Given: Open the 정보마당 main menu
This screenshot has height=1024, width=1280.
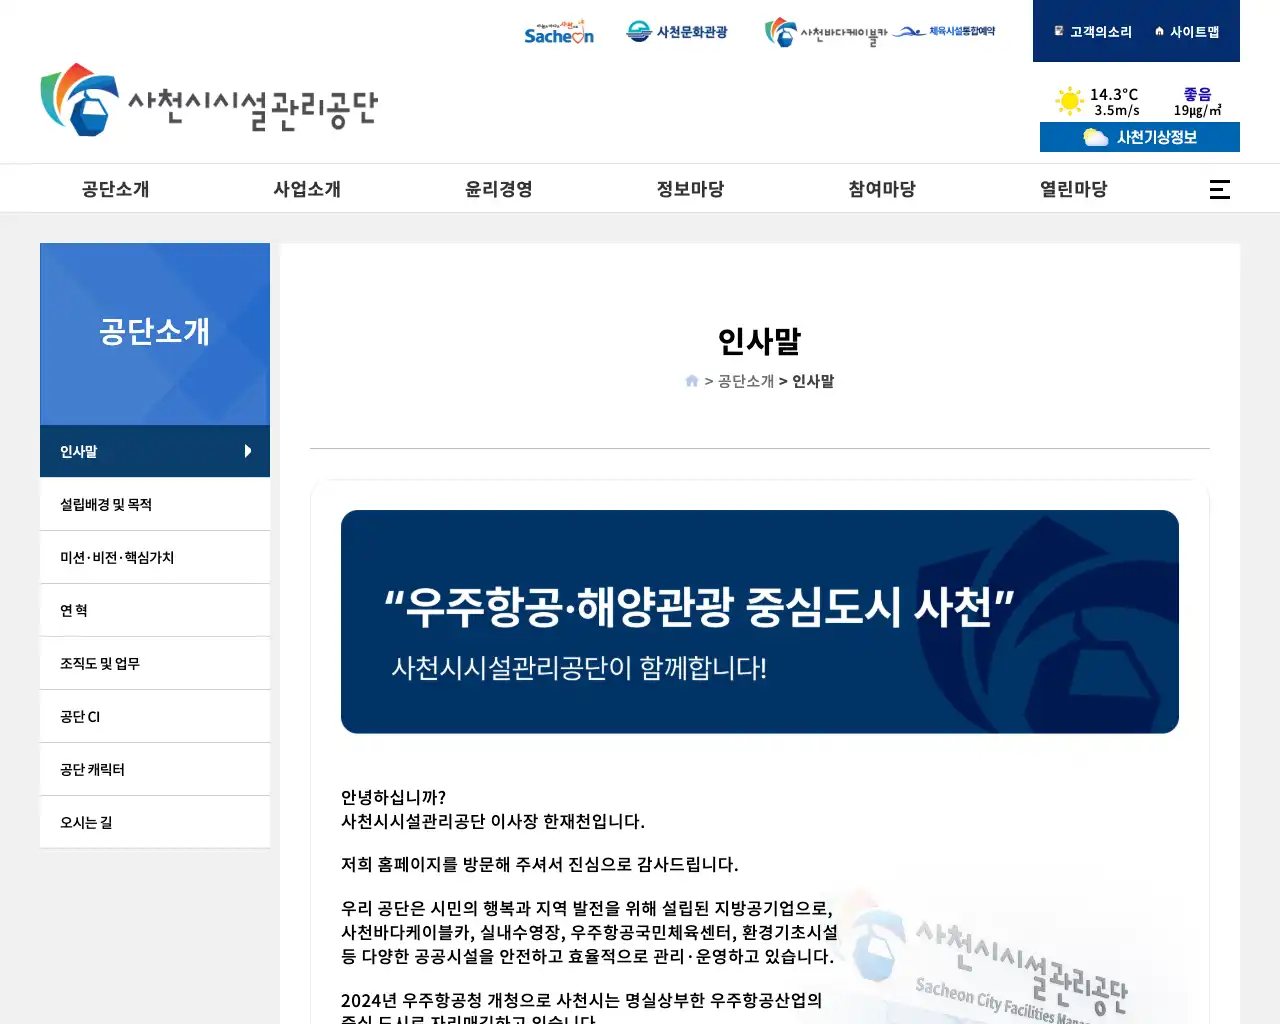Looking at the screenshot, I should coord(690,189).
